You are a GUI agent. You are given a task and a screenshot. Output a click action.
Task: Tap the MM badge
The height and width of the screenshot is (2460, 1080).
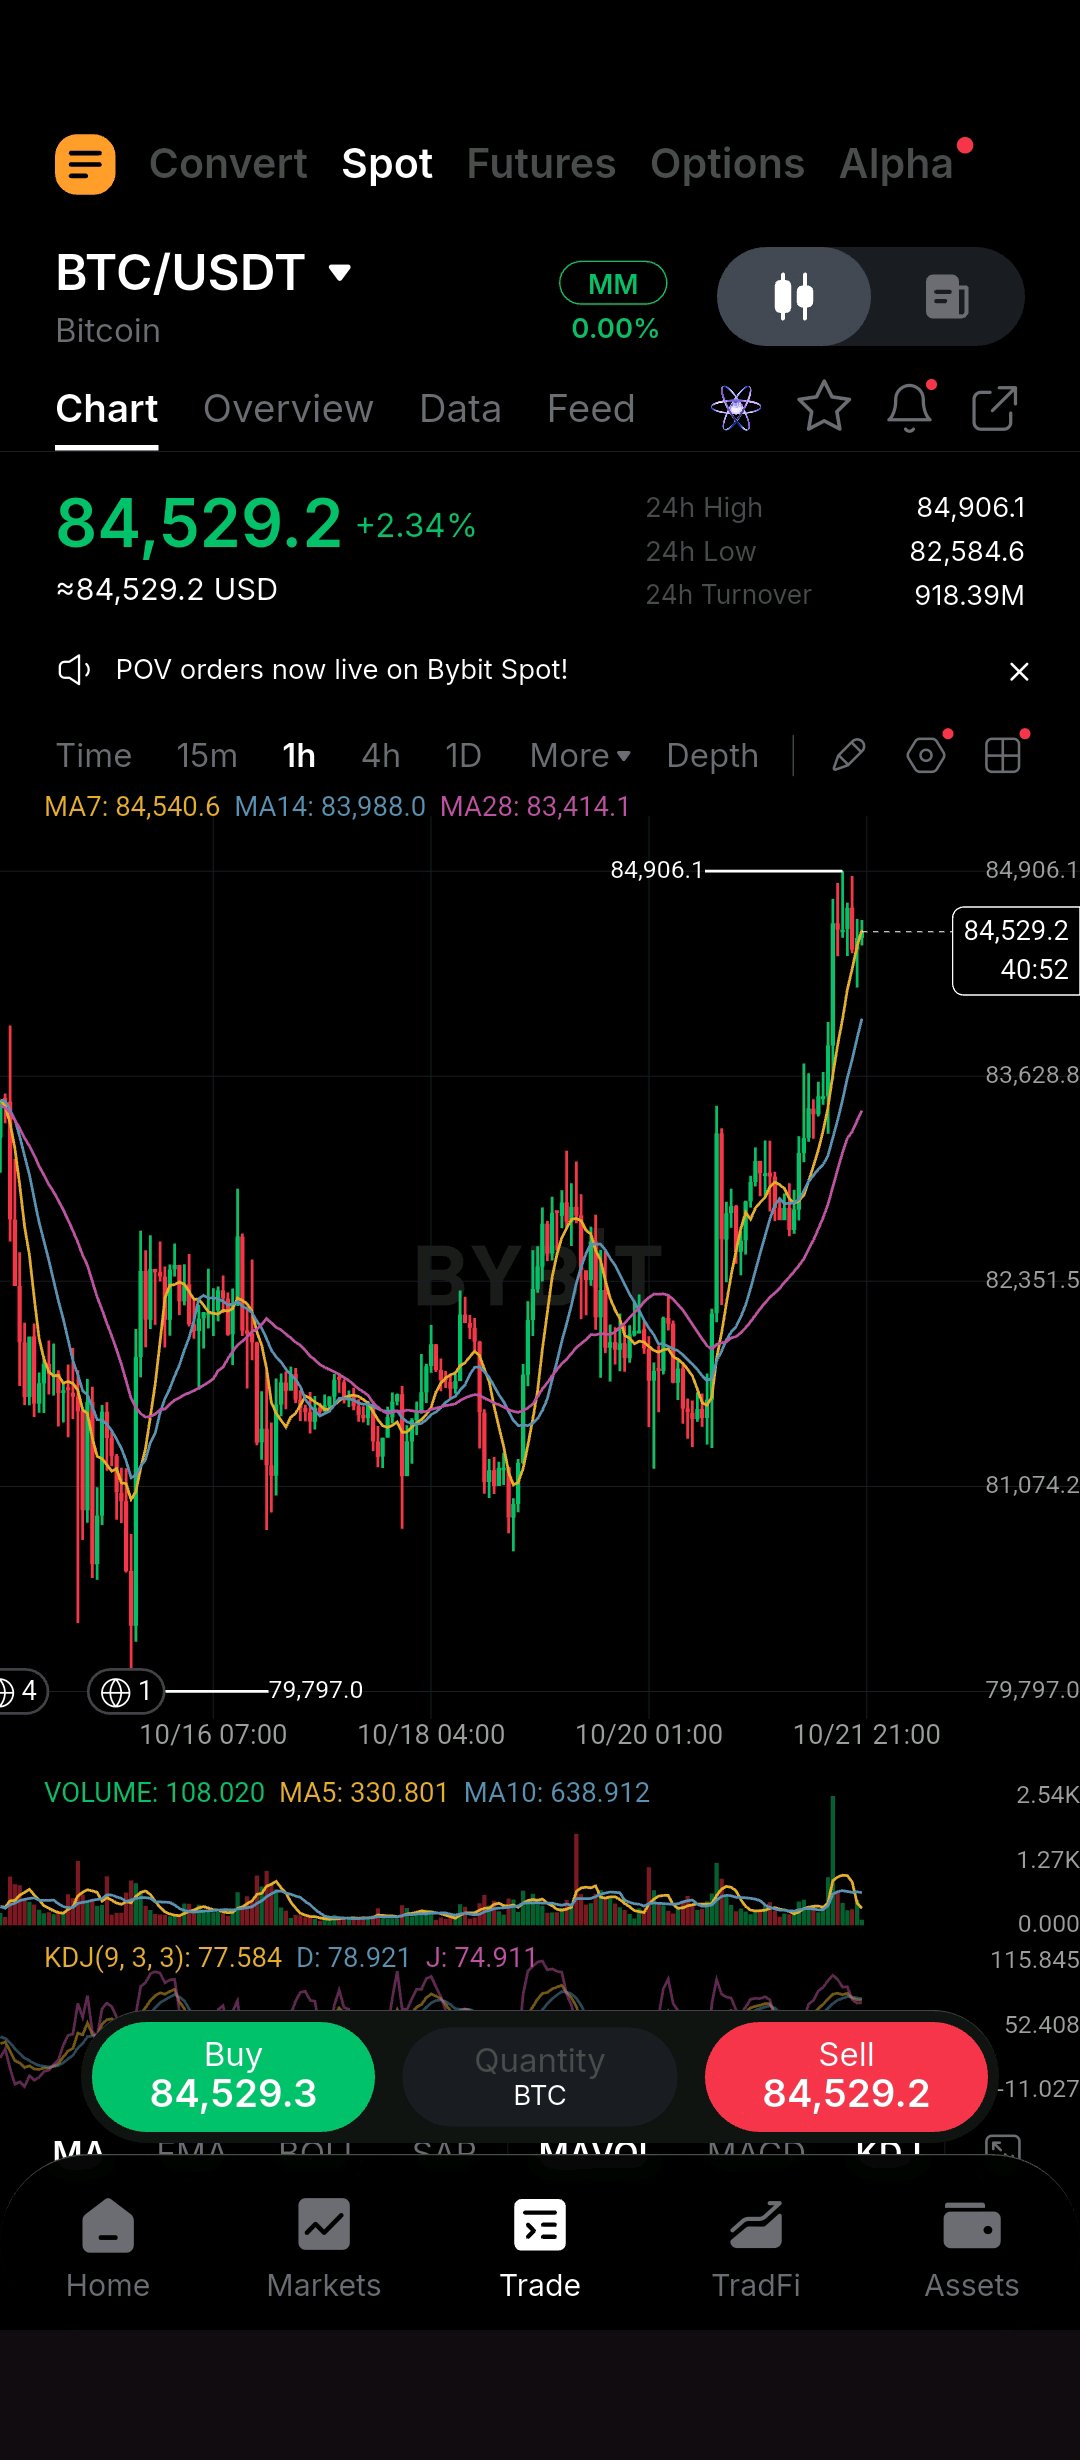(x=613, y=283)
